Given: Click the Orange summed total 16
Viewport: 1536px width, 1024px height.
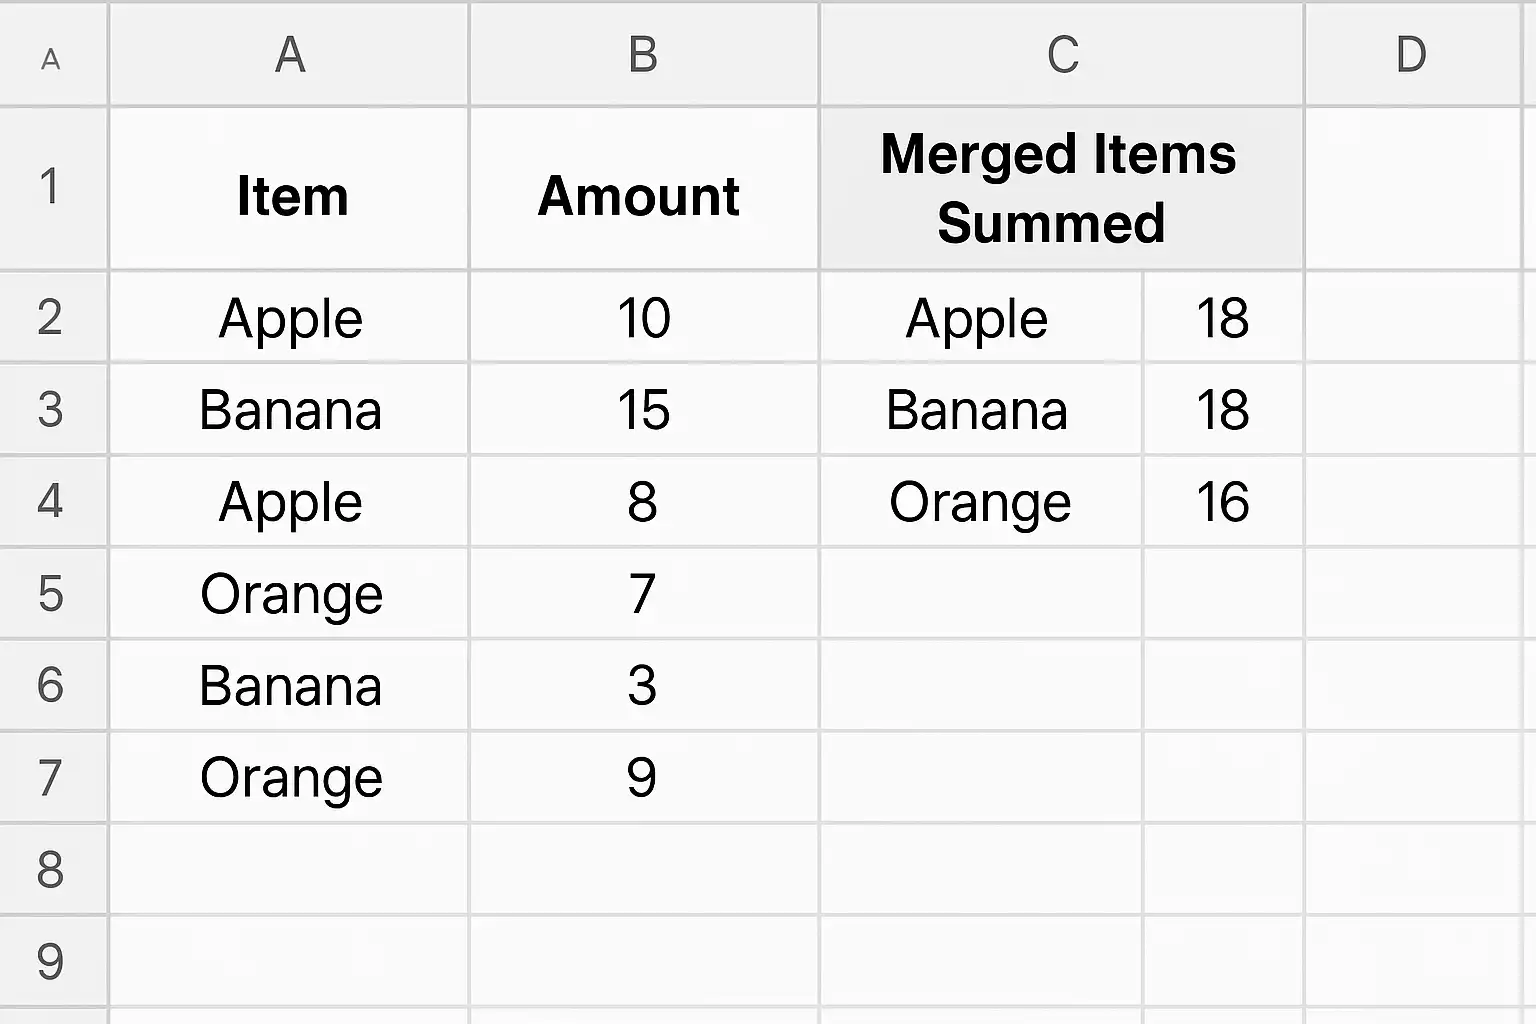Looking at the screenshot, I should point(1222,502).
